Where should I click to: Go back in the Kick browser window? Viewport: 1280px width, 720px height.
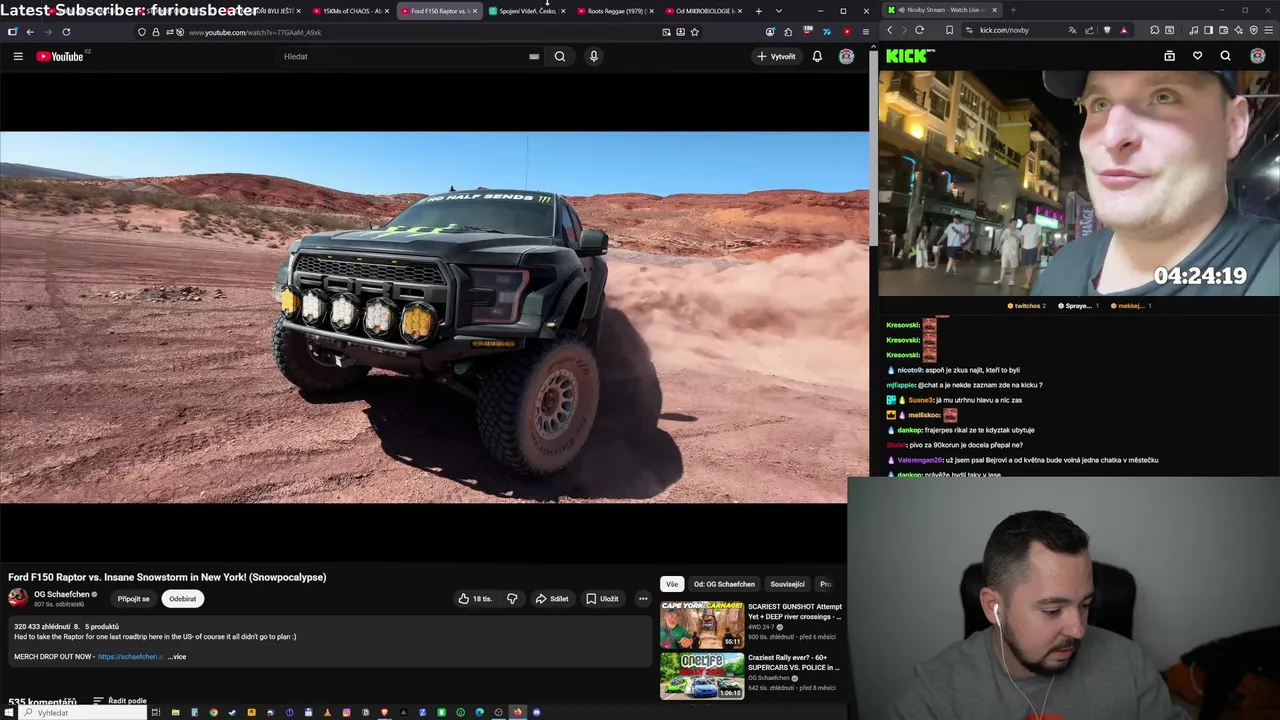890,30
